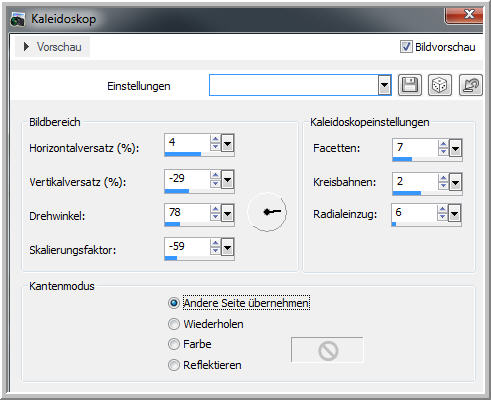
Task: Open the Facetten value dropdown arrow
Action: coord(455,148)
